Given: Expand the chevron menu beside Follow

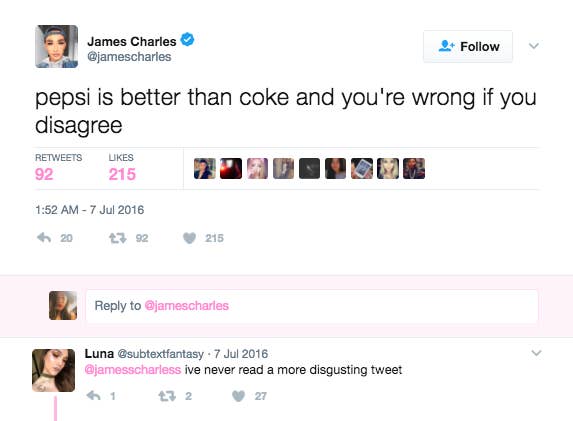Looking at the screenshot, I should point(534,46).
